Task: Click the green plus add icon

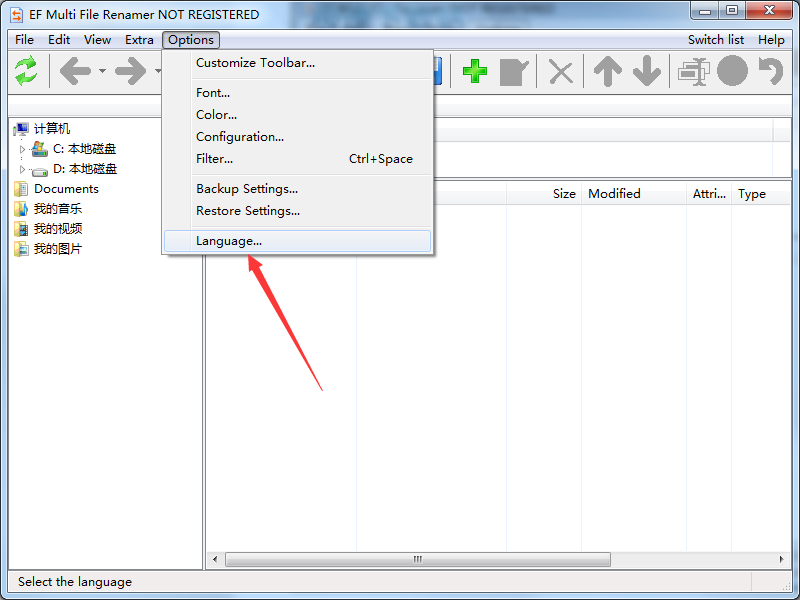Action: click(x=475, y=71)
